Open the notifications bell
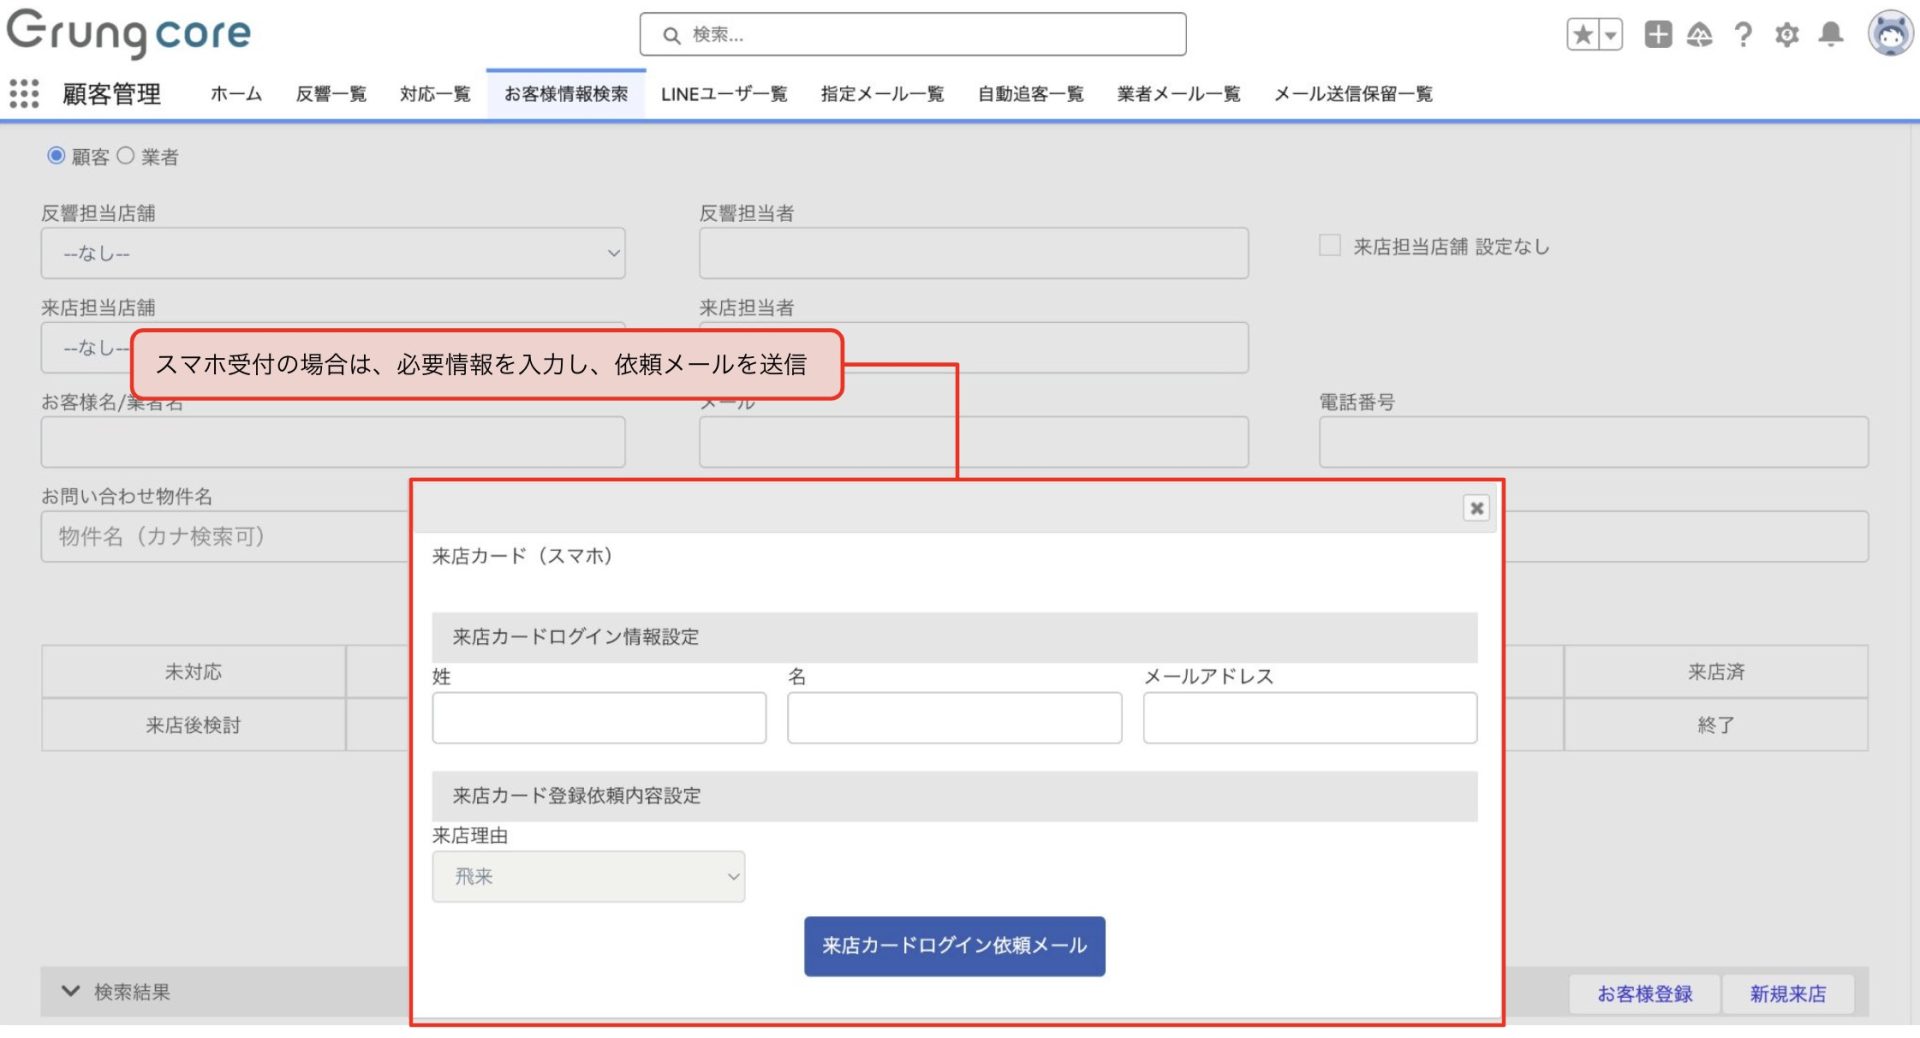This screenshot has width=1920, height=1038. point(1830,35)
